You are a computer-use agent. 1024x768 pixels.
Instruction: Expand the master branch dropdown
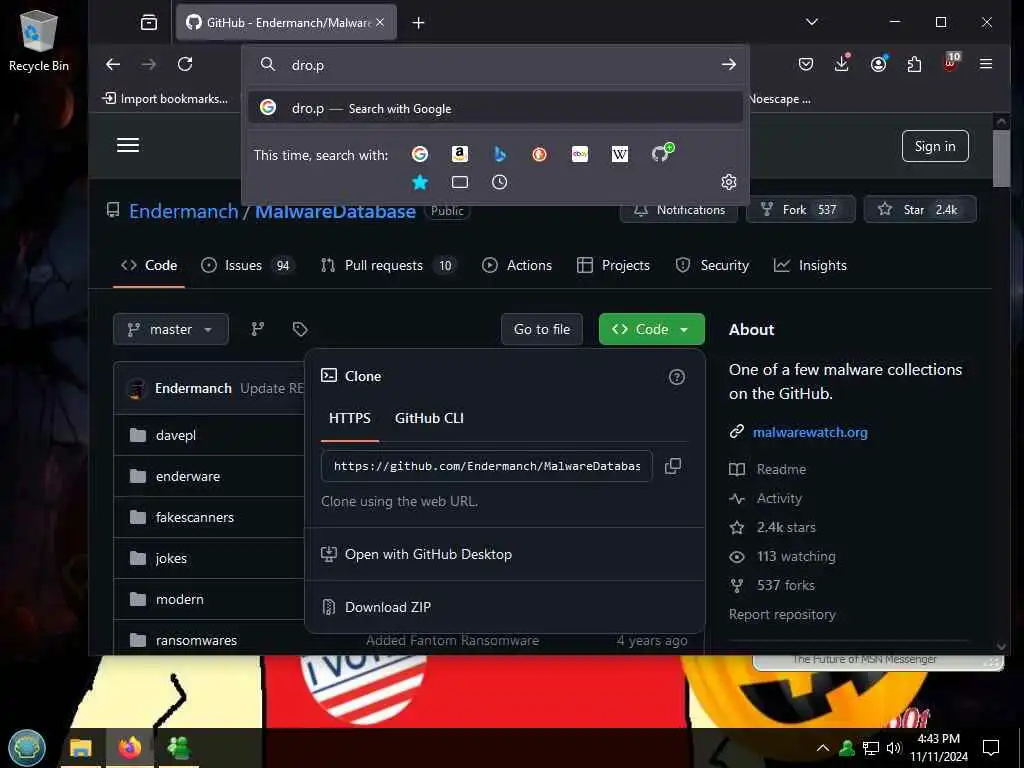(x=170, y=329)
